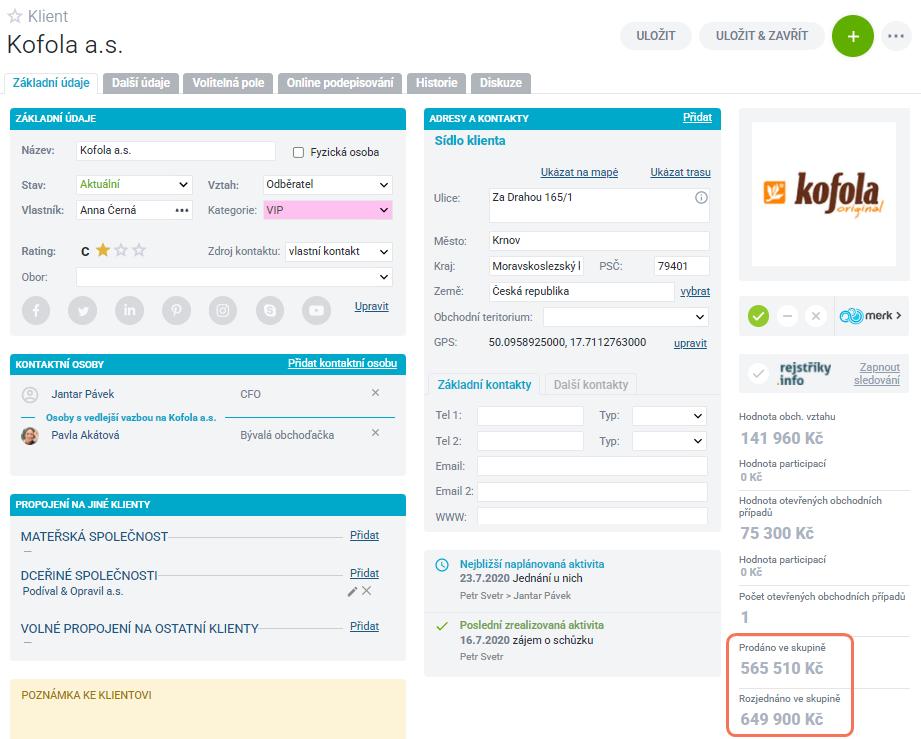Click Přidat next to Dceřiné společnosti
Screen dimensions: 921x739
click(364, 573)
